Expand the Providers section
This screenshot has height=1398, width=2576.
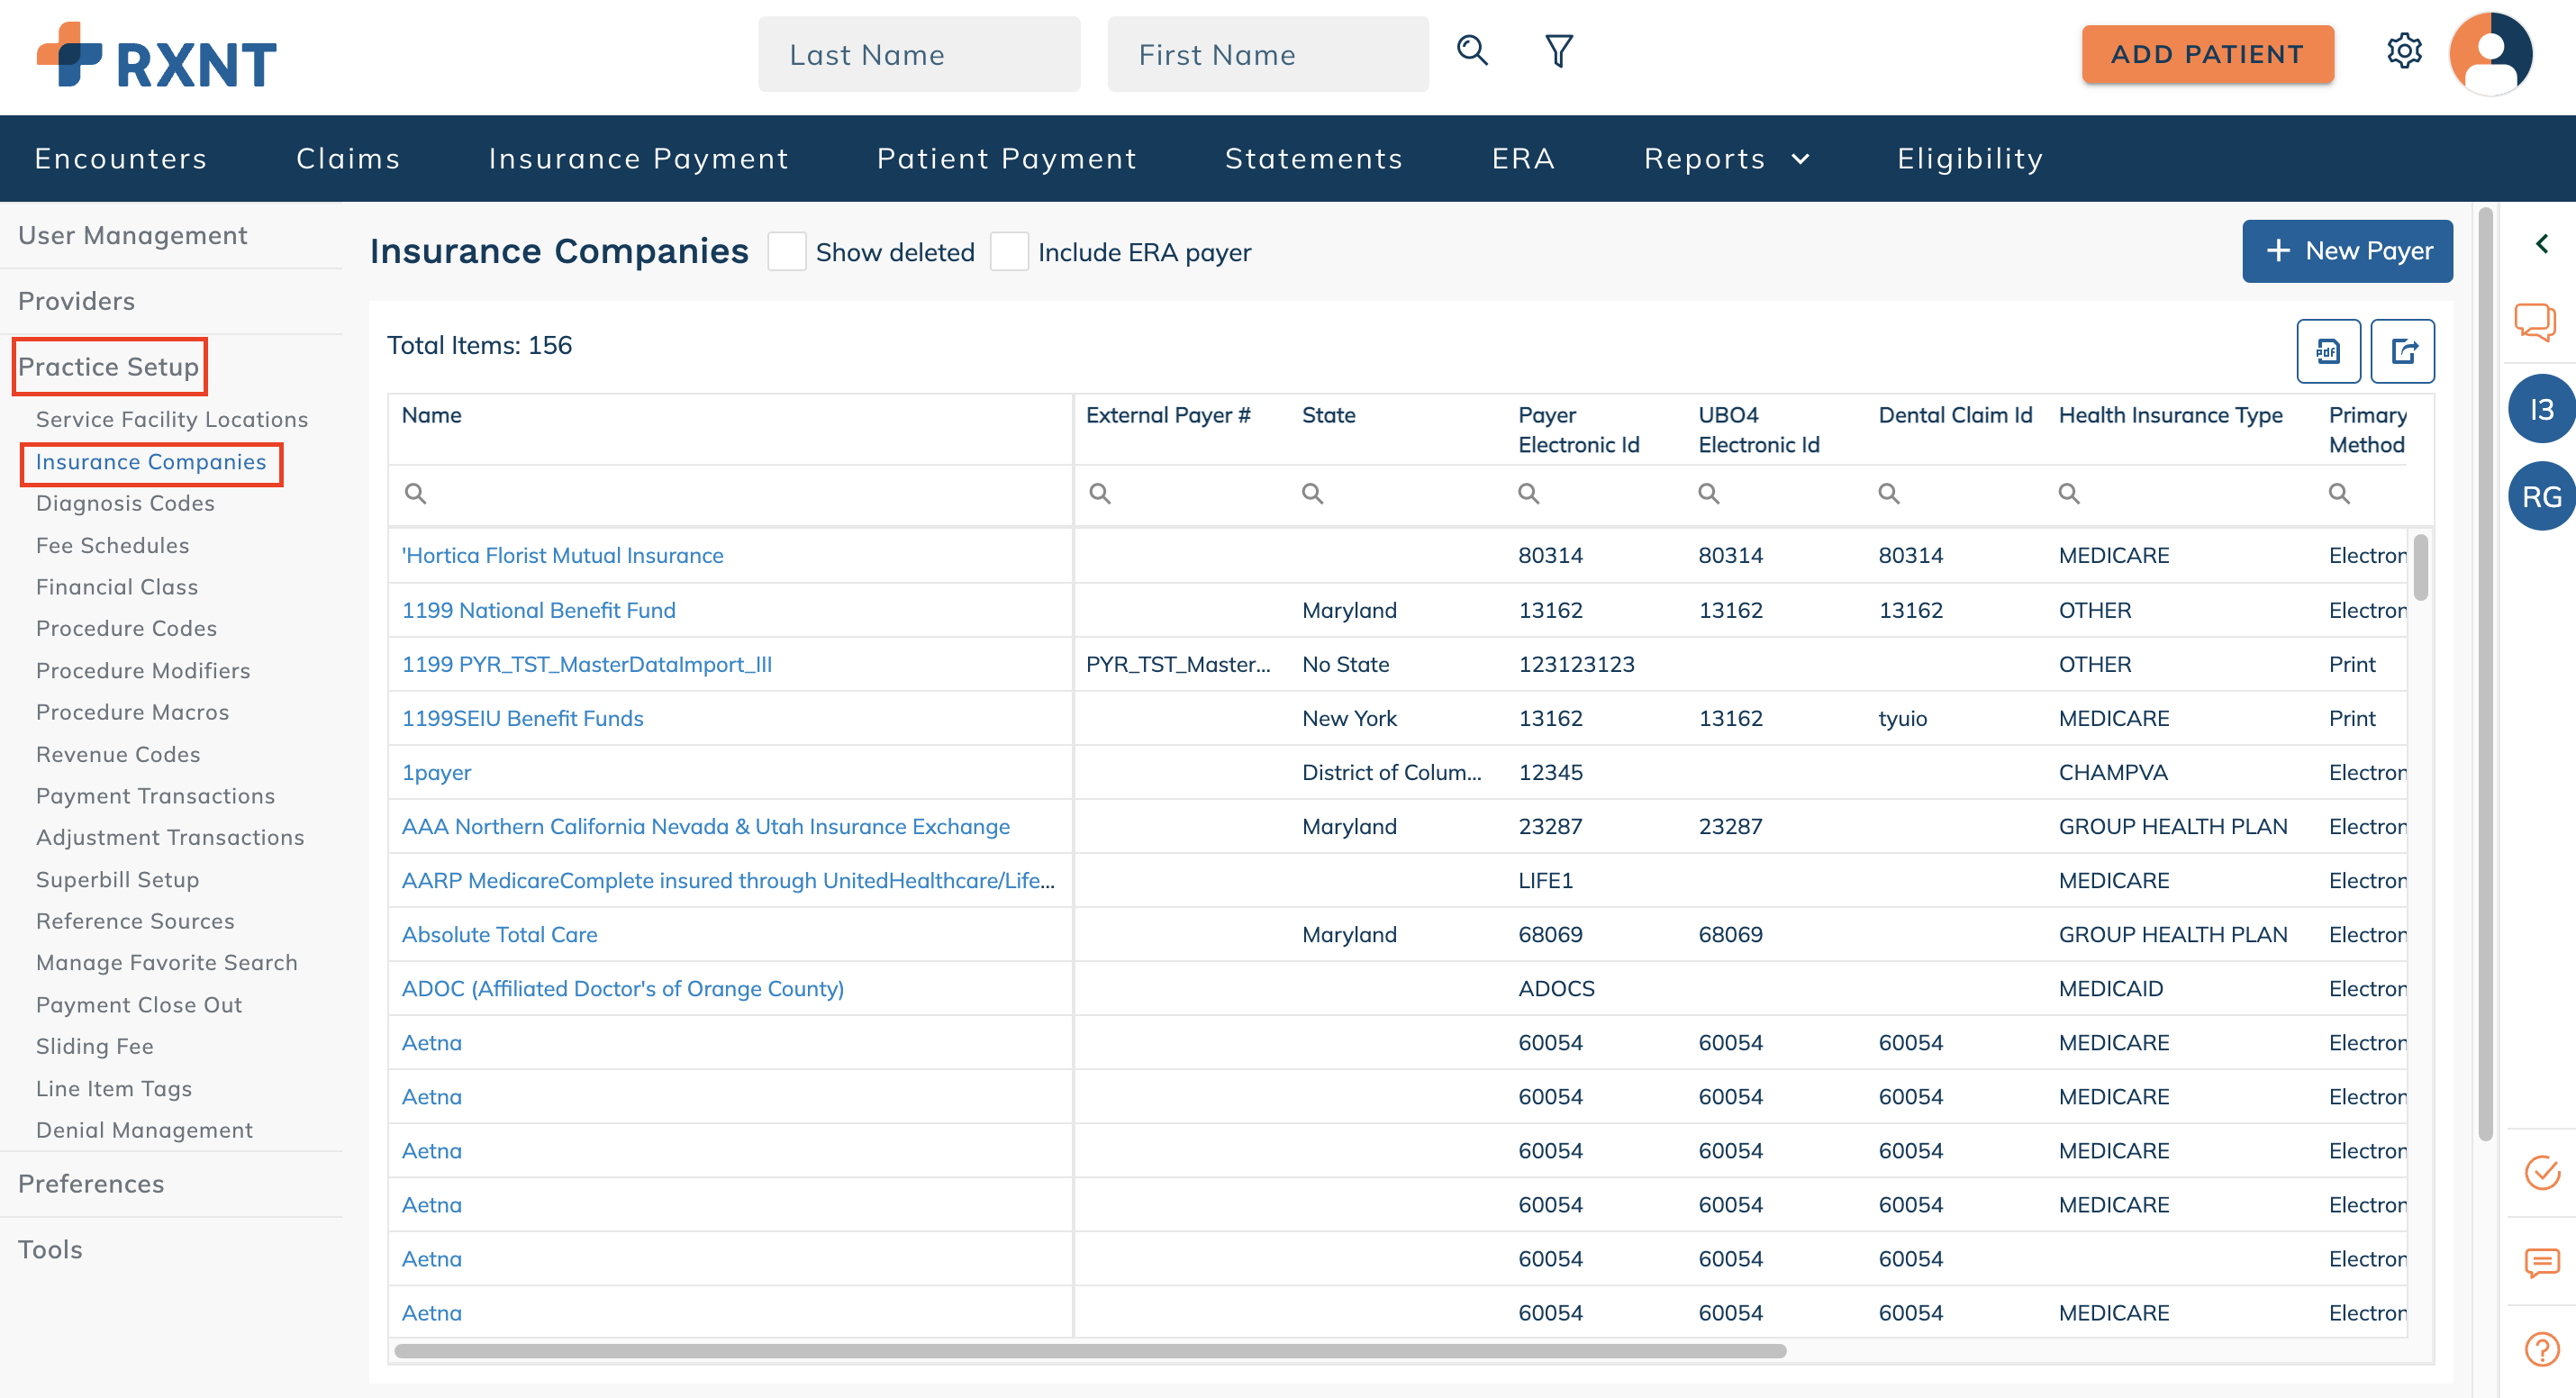76,301
